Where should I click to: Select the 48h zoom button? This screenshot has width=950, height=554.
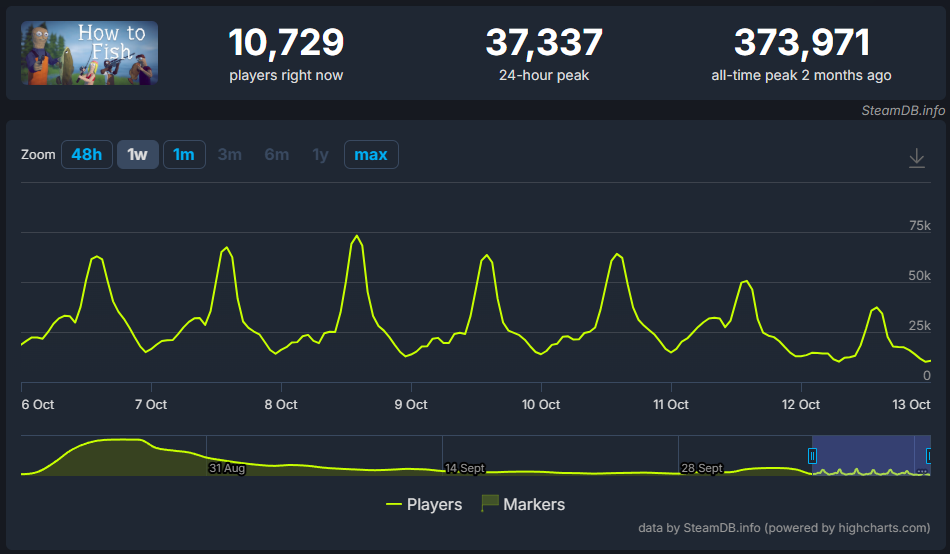tap(87, 155)
